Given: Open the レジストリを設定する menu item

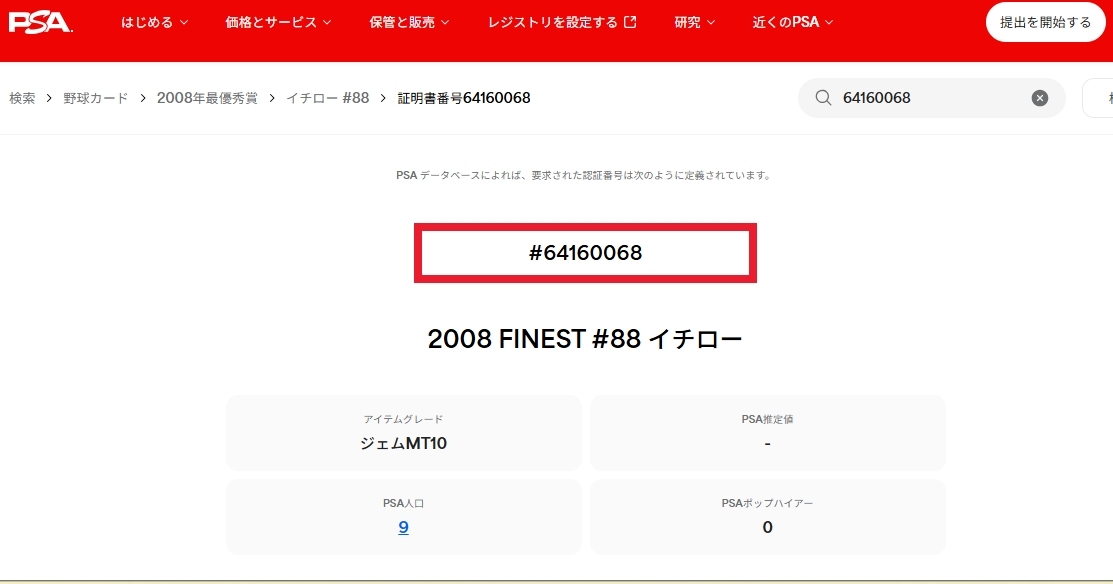Looking at the screenshot, I should [553, 22].
